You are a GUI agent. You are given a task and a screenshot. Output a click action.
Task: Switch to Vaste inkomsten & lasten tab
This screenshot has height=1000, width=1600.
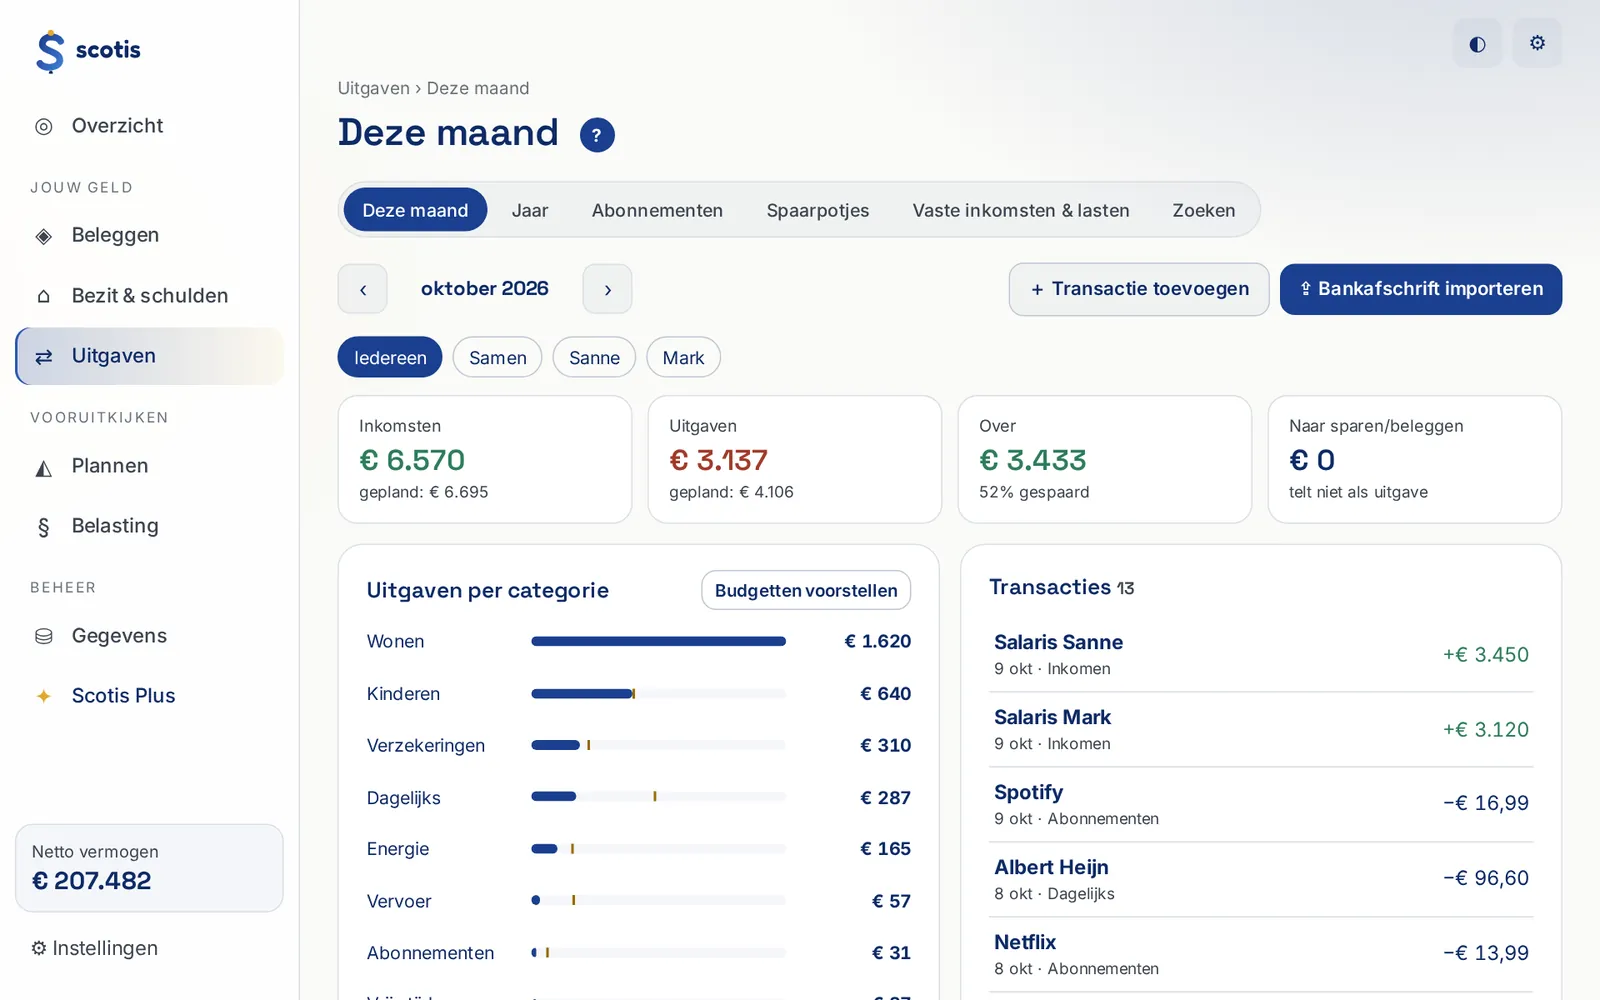coord(1021,210)
